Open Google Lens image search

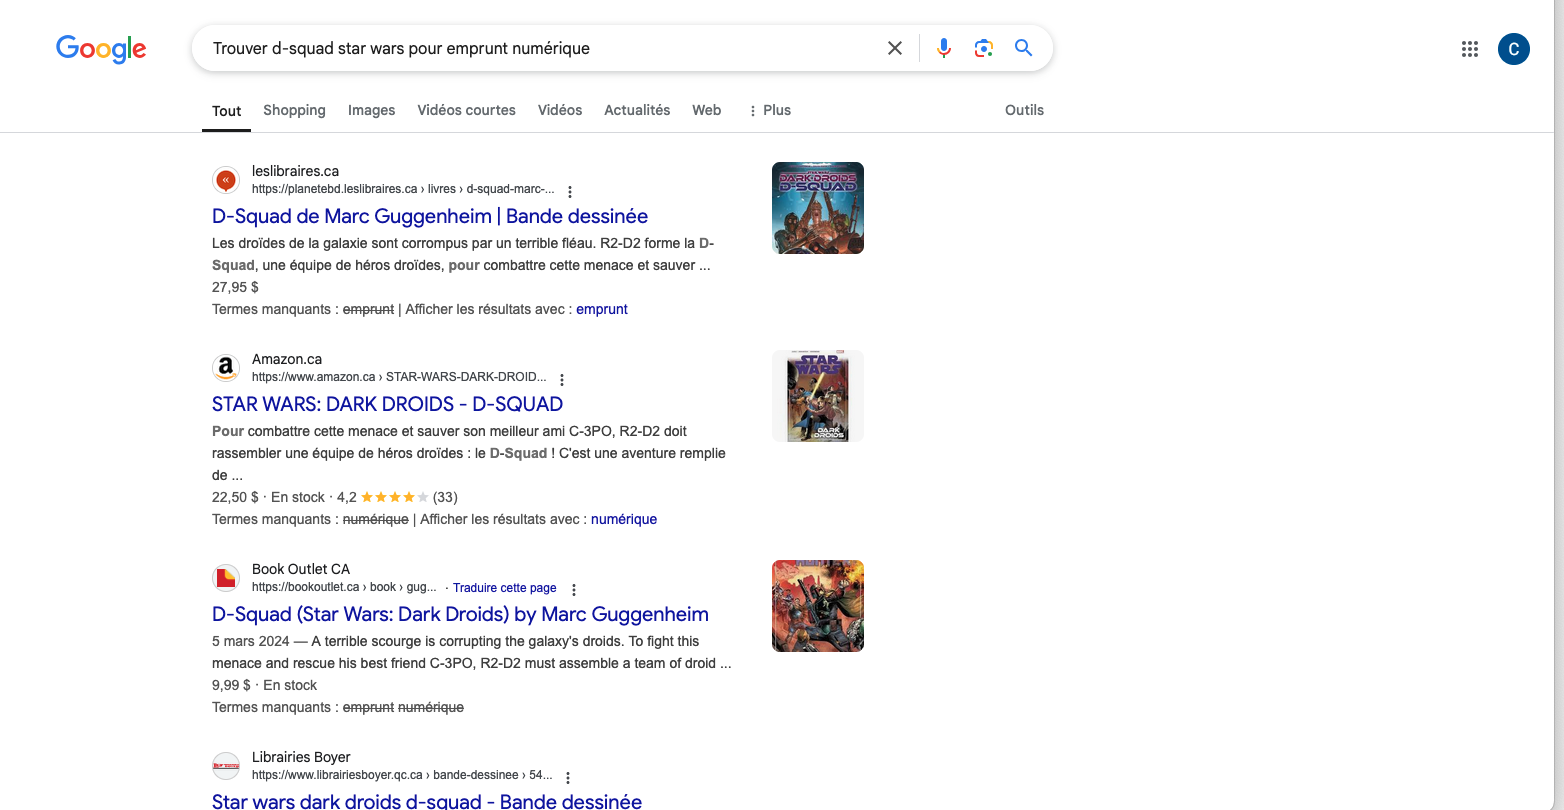[983, 48]
